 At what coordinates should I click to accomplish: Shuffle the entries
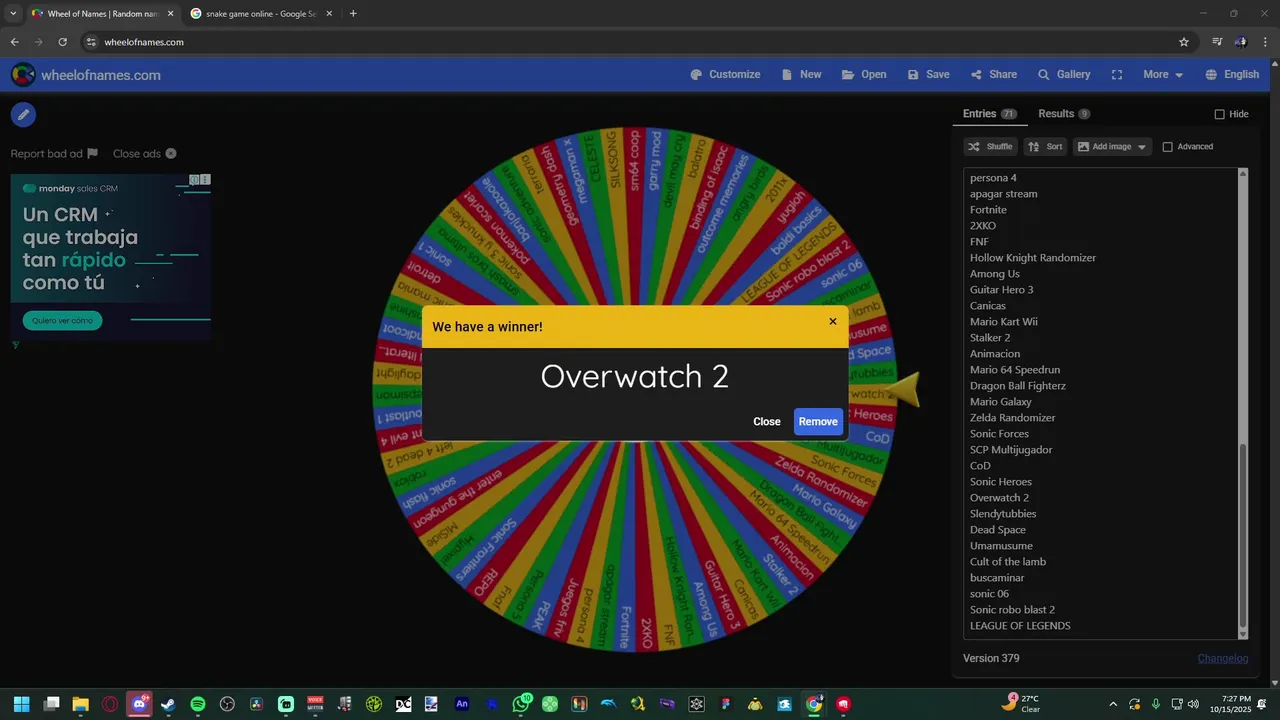[990, 147]
